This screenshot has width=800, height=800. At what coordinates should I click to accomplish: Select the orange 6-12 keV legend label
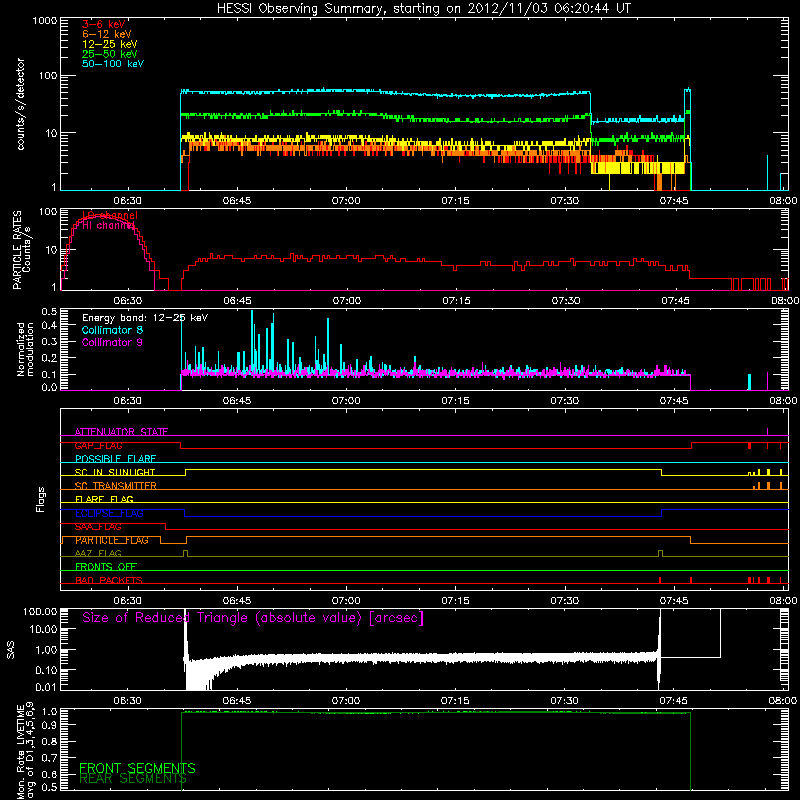[107, 34]
